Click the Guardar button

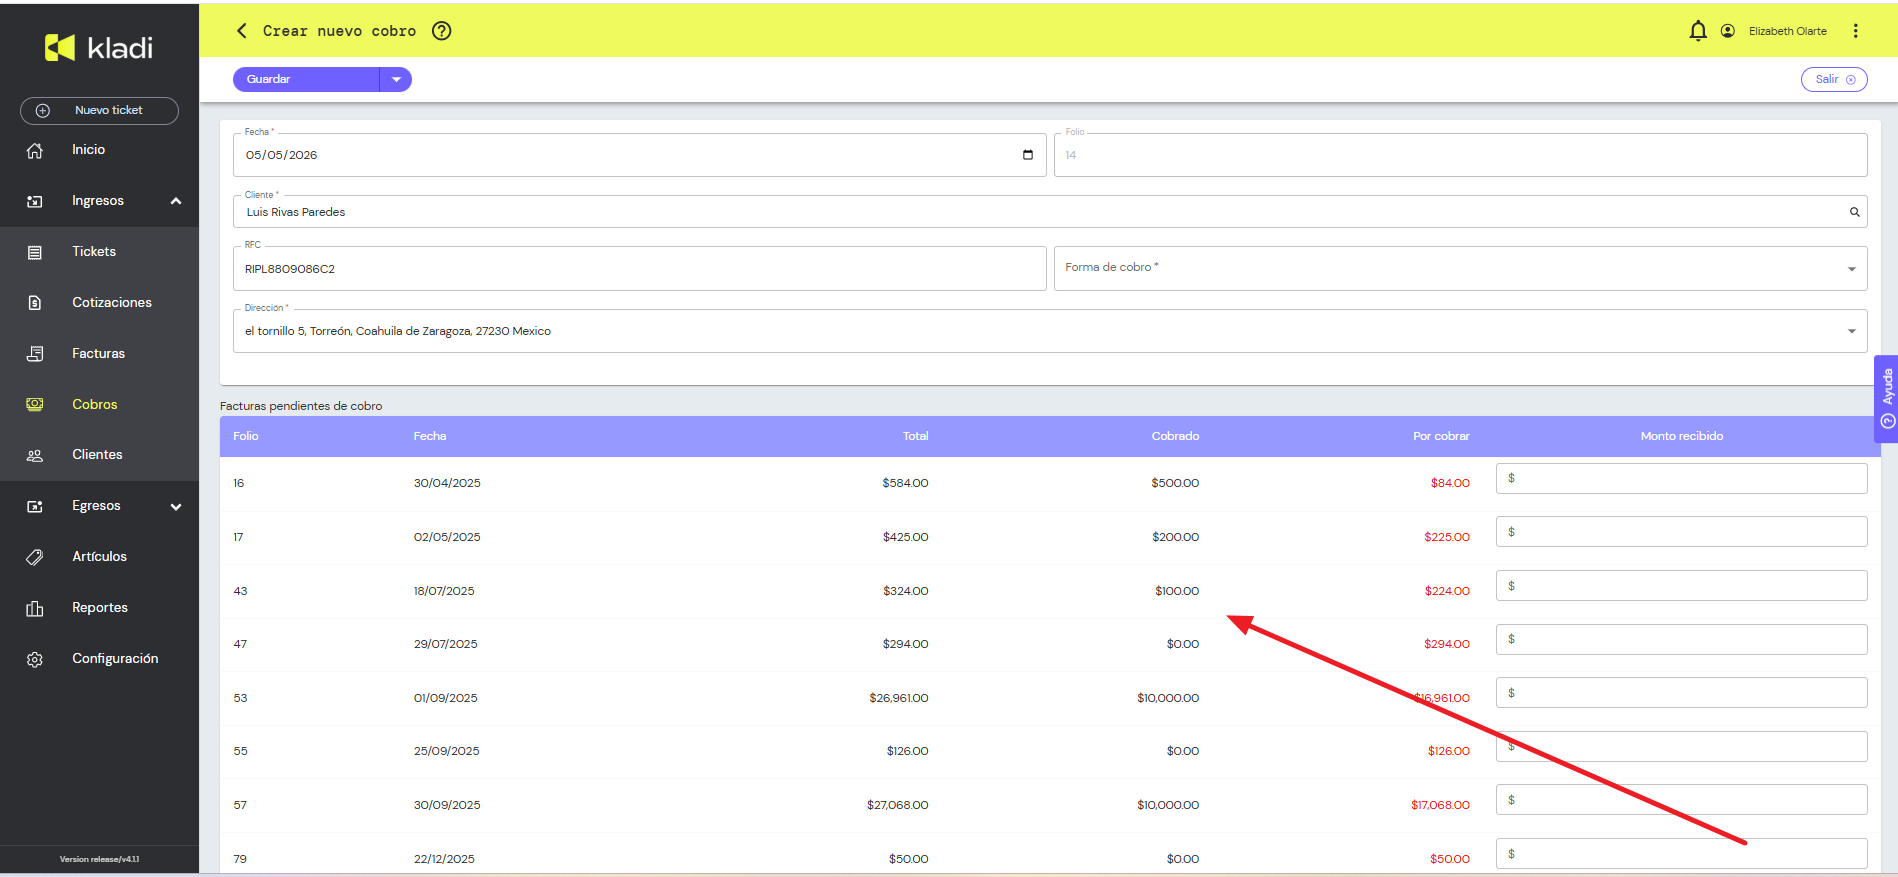306,79
